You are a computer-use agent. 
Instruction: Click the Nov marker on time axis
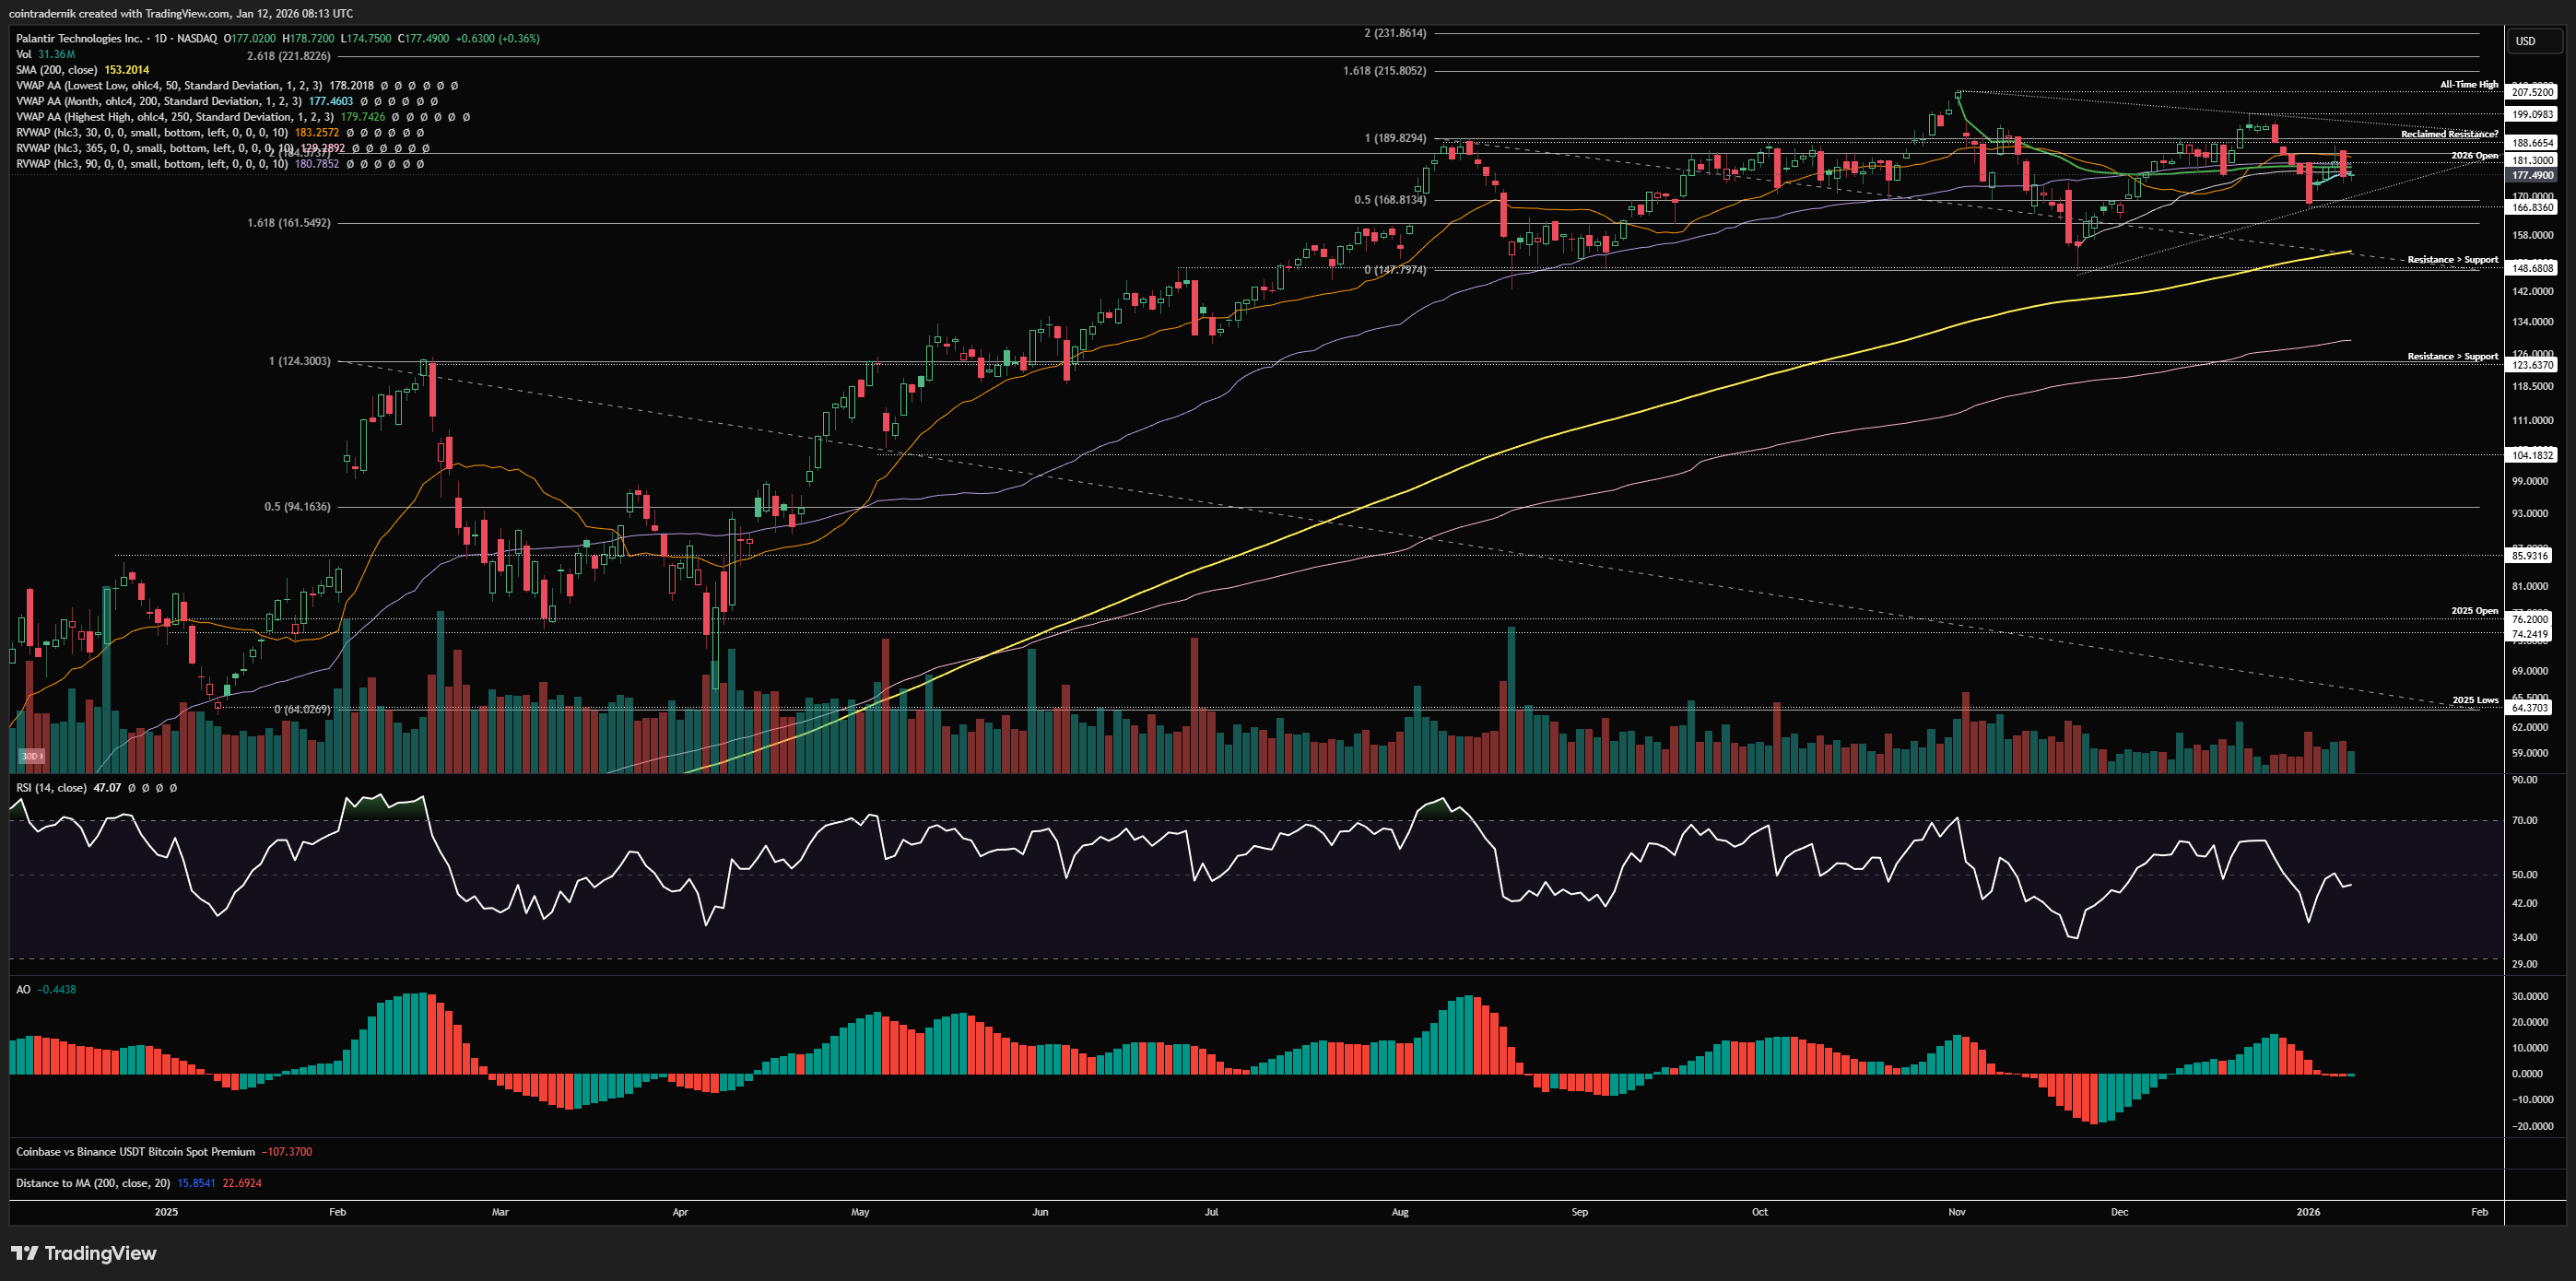pyautogui.click(x=1957, y=1212)
